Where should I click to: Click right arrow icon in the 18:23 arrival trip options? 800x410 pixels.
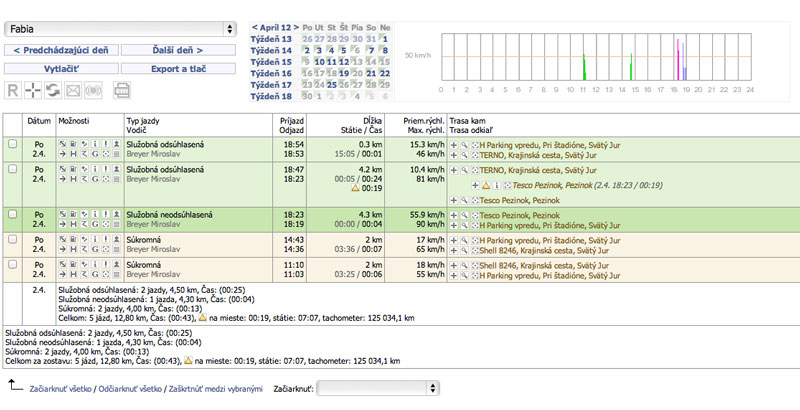[x=62, y=224]
